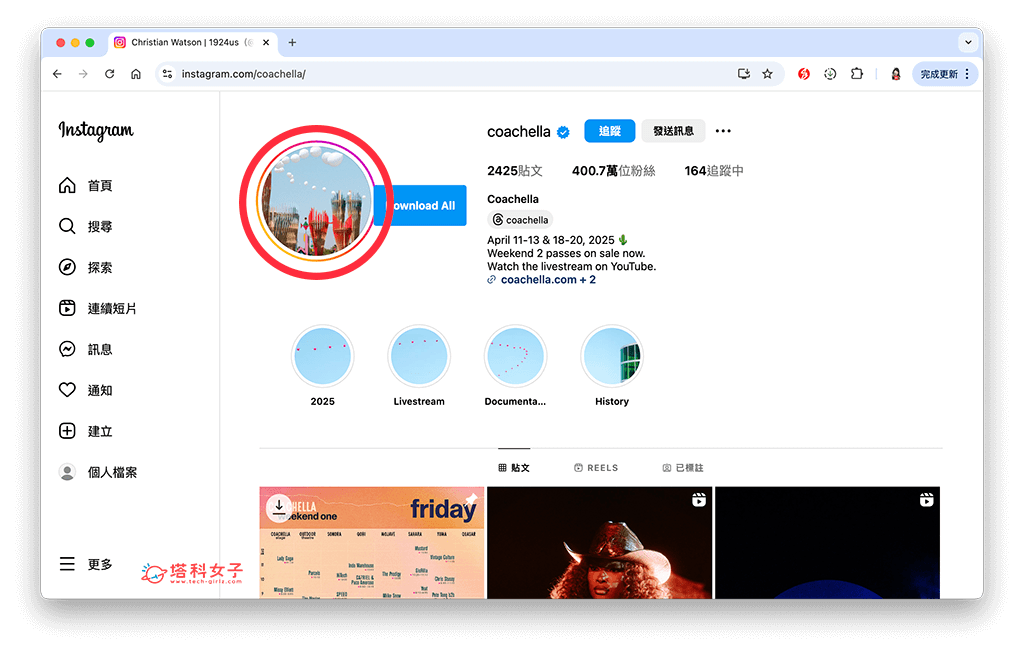Click the coachella username heading
Screen dimensions: 1024x653
519,132
